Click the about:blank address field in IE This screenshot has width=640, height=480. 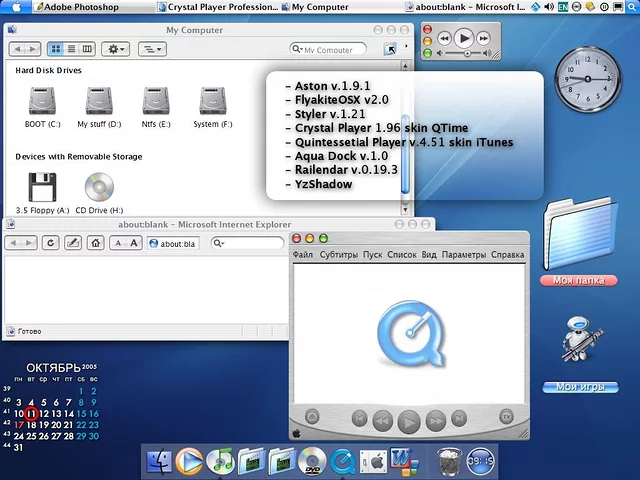[x=173, y=244]
